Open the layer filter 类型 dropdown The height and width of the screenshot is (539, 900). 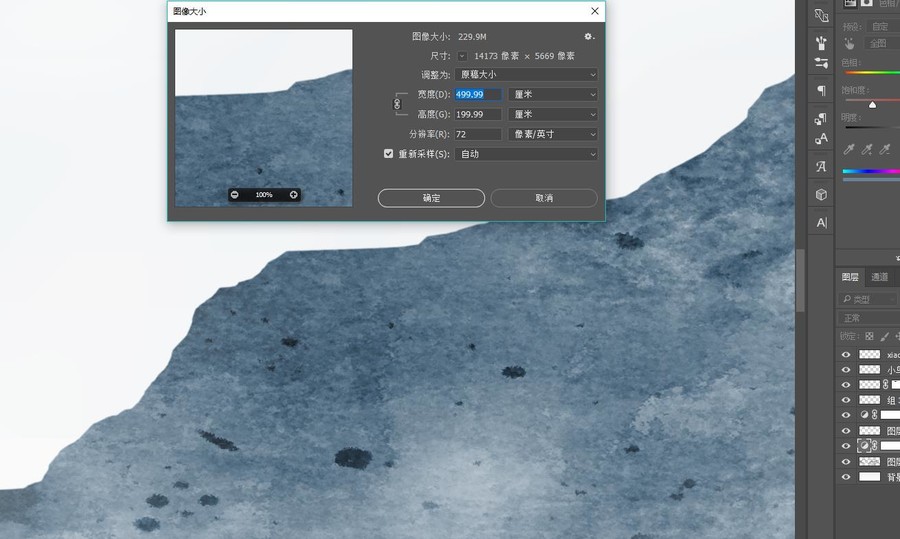[x=867, y=299]
